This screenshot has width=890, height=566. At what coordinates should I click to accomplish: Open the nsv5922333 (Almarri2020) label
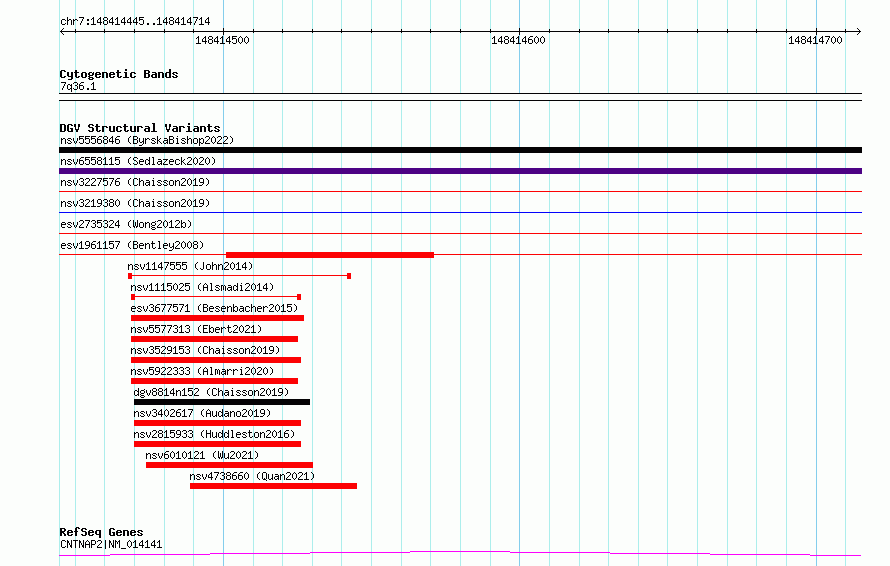point(202,371)
